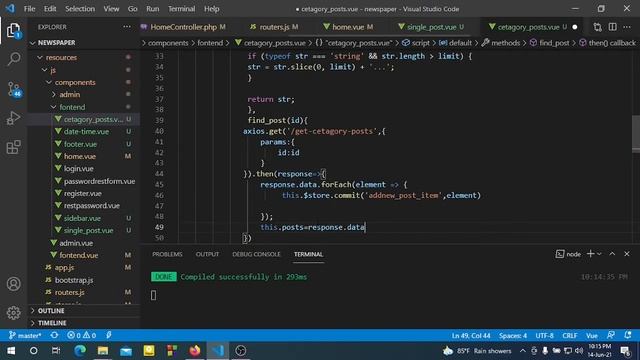Maximize the terminal panel size
This screenshot has width=640, height=360.
point(612,254)
